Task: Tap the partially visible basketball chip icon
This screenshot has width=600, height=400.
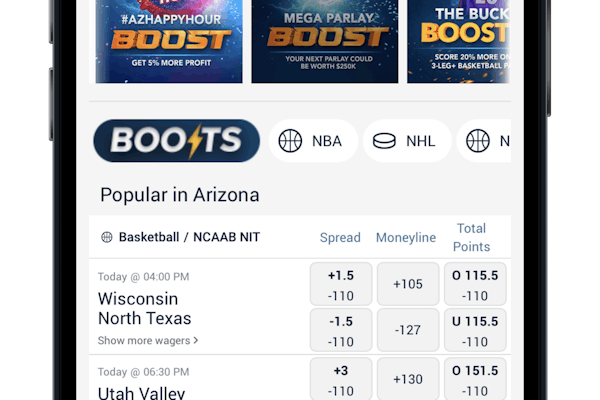Action: [x=478, y=141]
